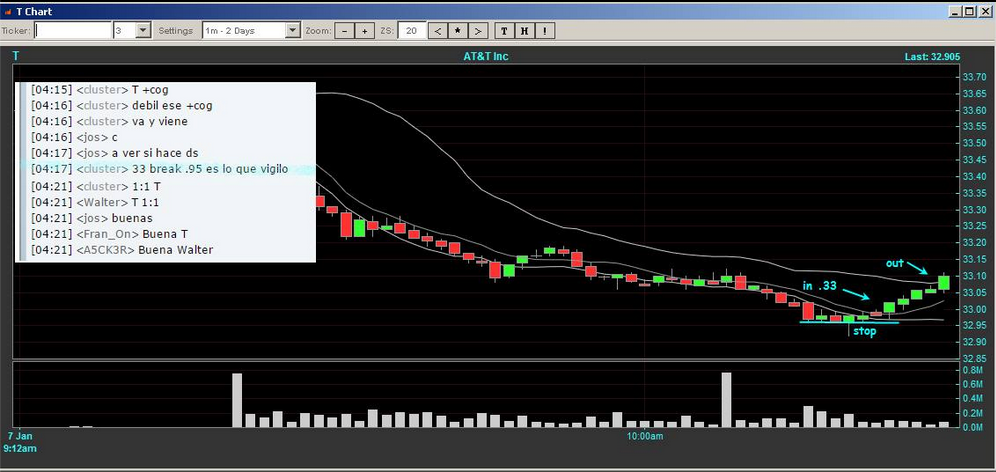Click the Last: 32.905 price label
The width and height of the screenshot is (996, 472).
point(932,57)
